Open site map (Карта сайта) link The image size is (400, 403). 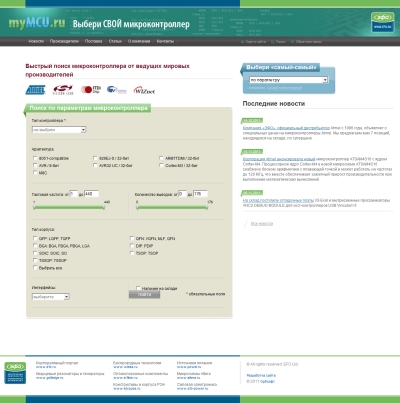click(256, 42)
